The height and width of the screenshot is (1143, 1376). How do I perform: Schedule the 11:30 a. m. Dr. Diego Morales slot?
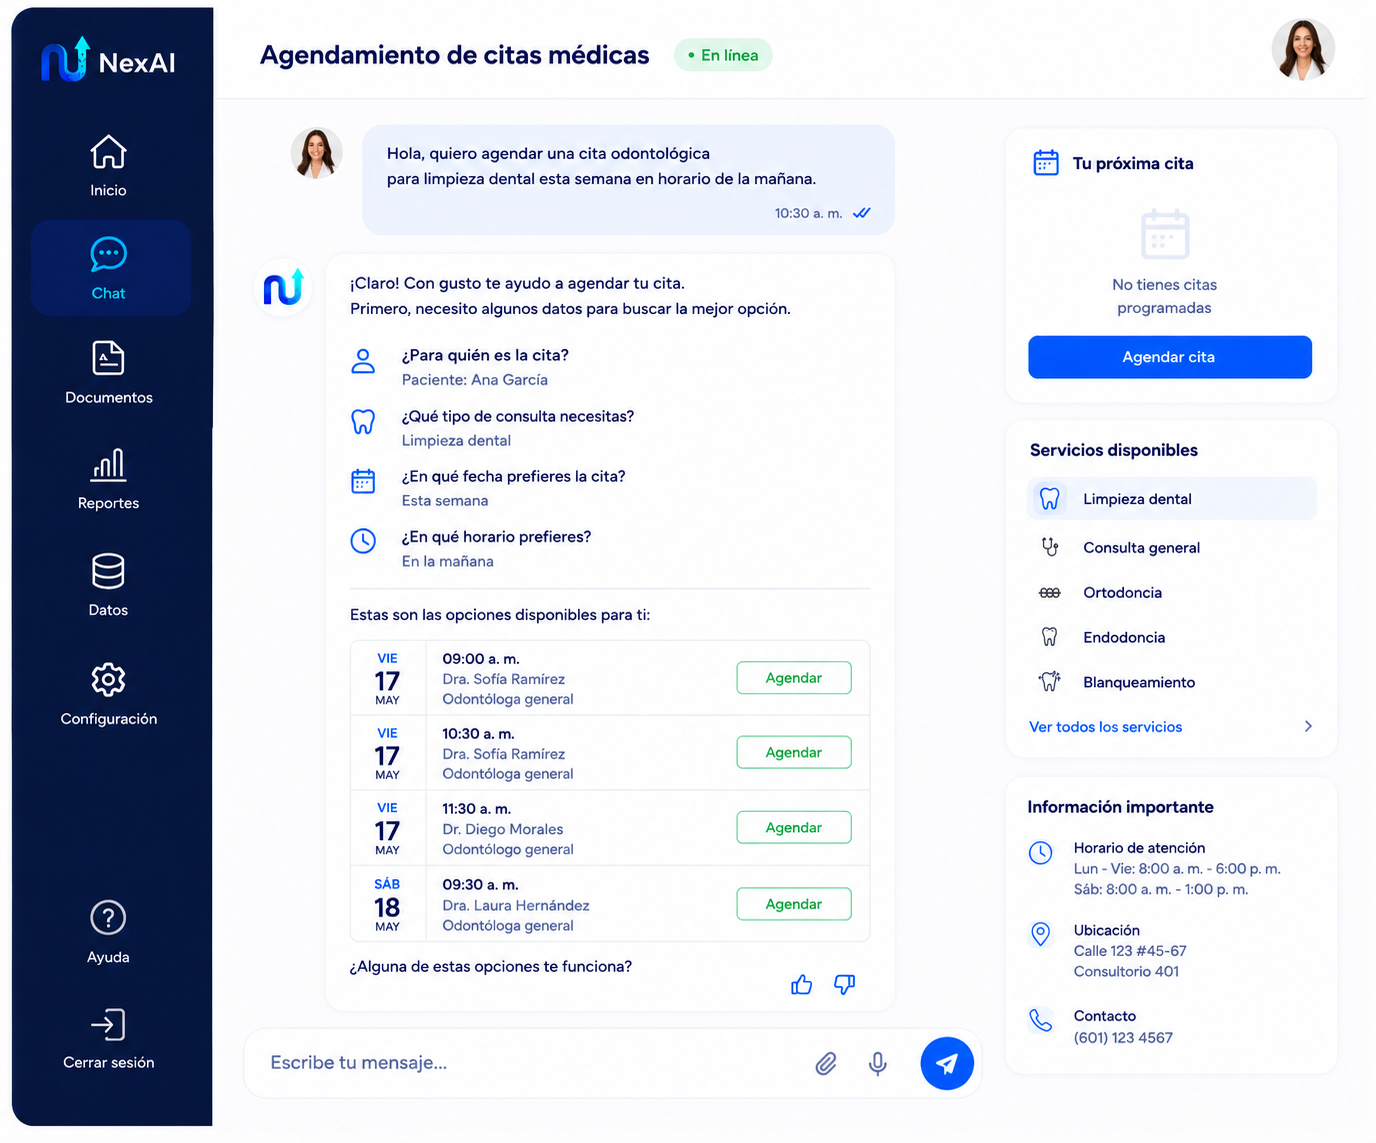[794, 827]
